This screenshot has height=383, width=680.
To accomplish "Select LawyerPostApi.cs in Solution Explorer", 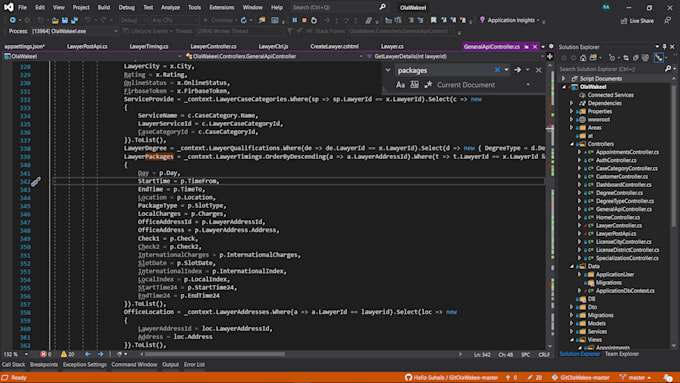I will [x=616, y=234].
